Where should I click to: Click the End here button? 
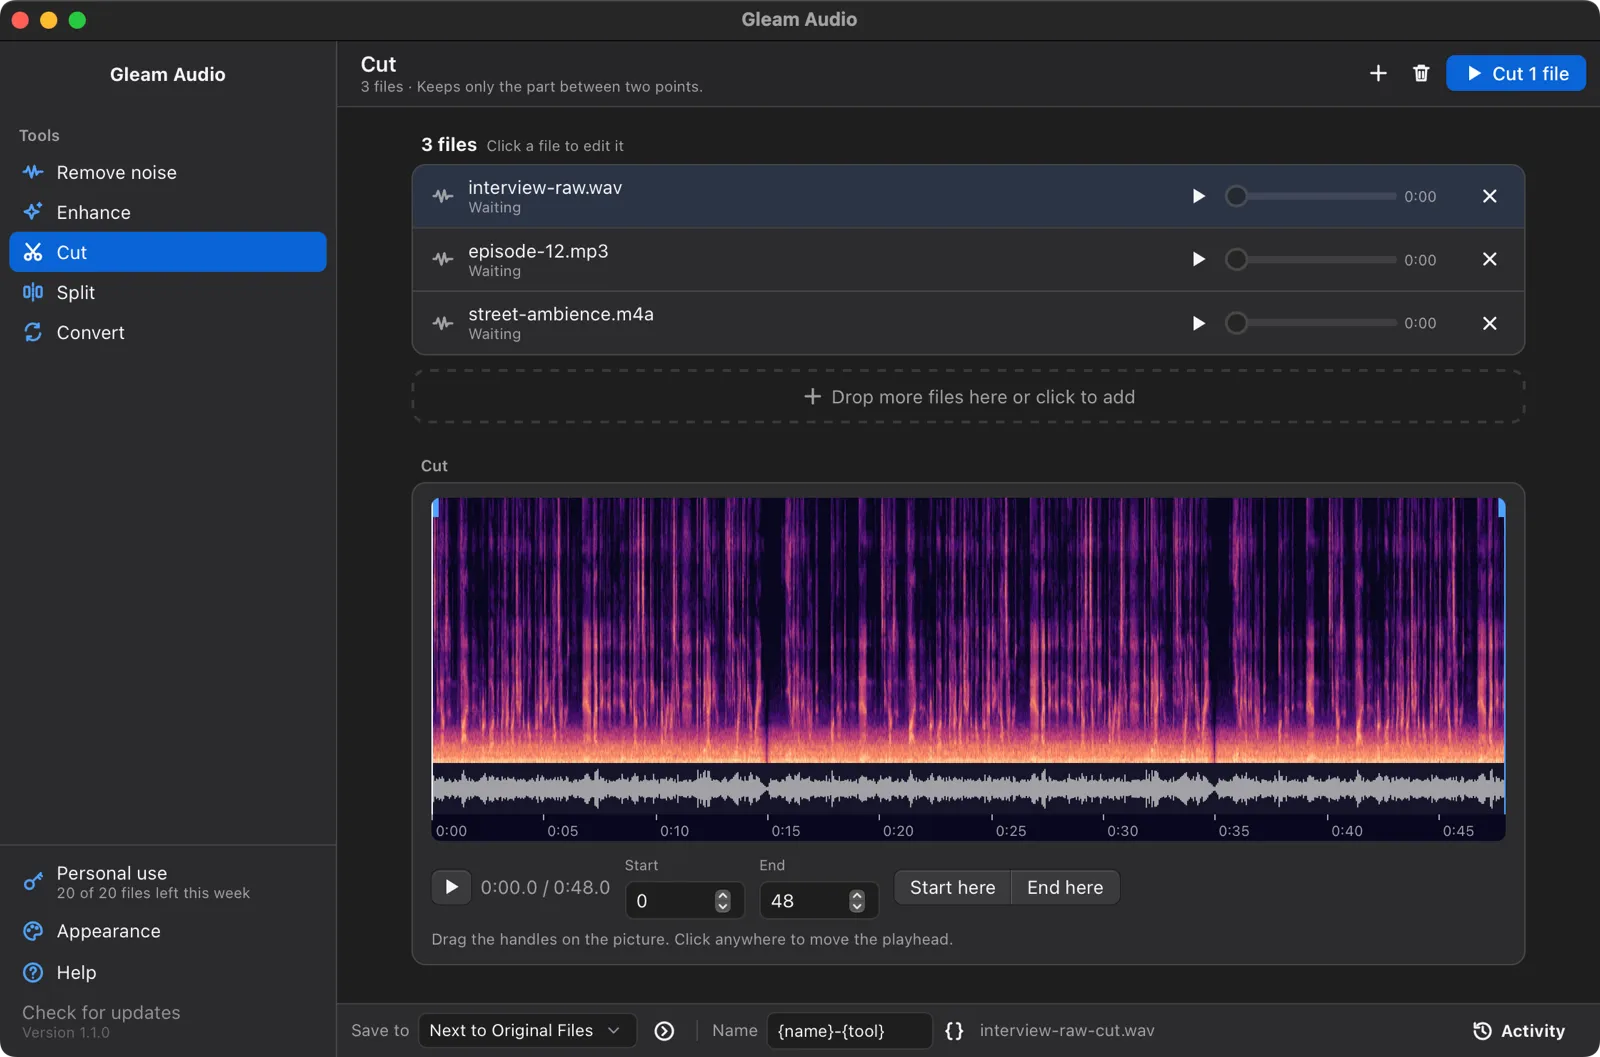[1065, 887]
